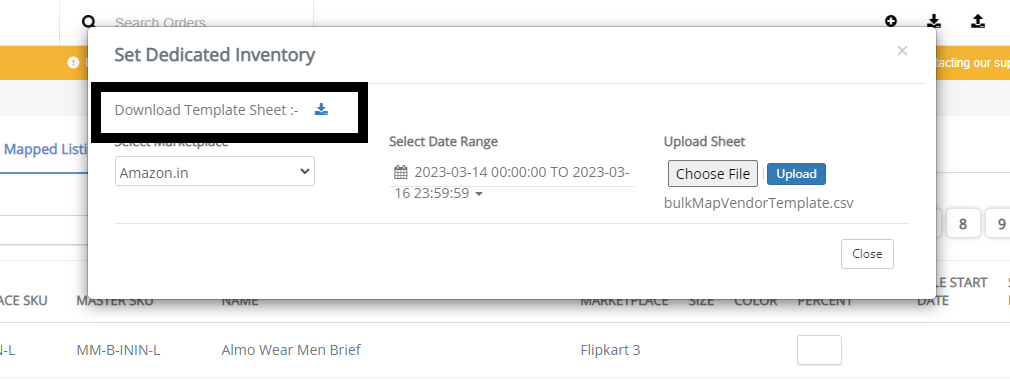Click the Close button in the dialog
This screenshot has width=1010, height=380.
[867, 254]
